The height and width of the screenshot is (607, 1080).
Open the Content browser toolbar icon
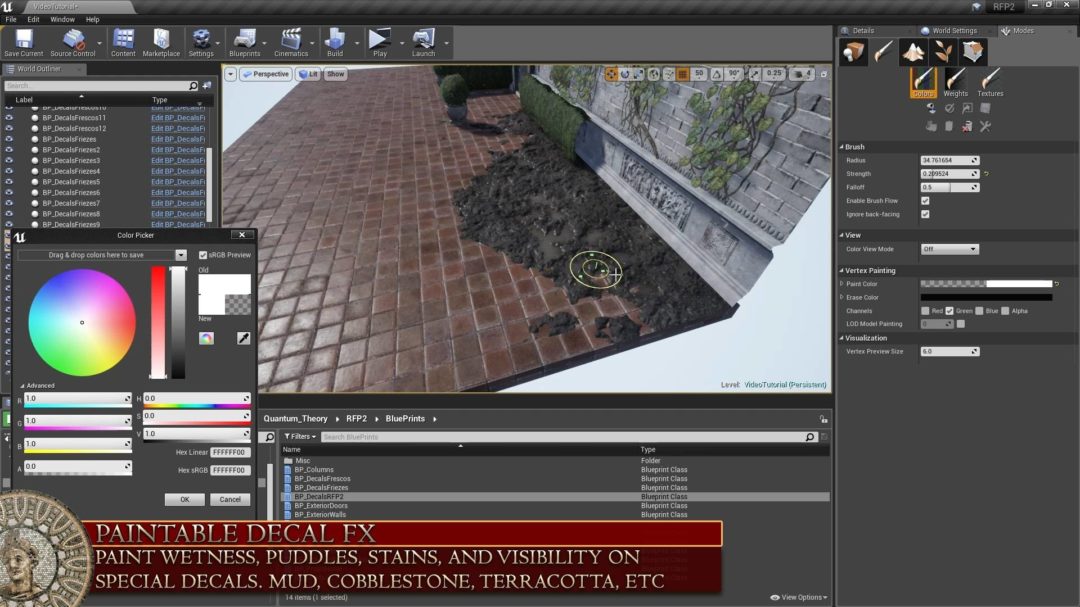point(123,43)
